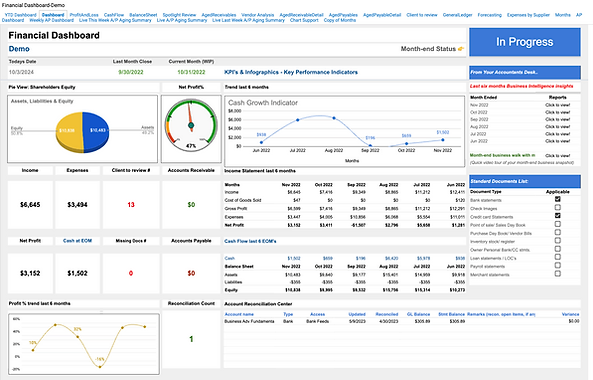Viewport: 593px width, 380px height.
Task: Go to the BalanceSheet tab
Action: point(143,15)
